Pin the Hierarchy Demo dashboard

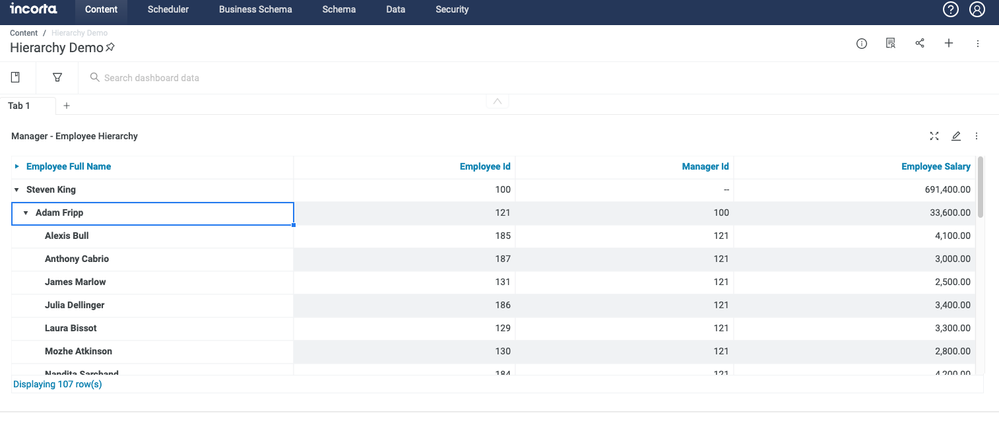[110, 47]
